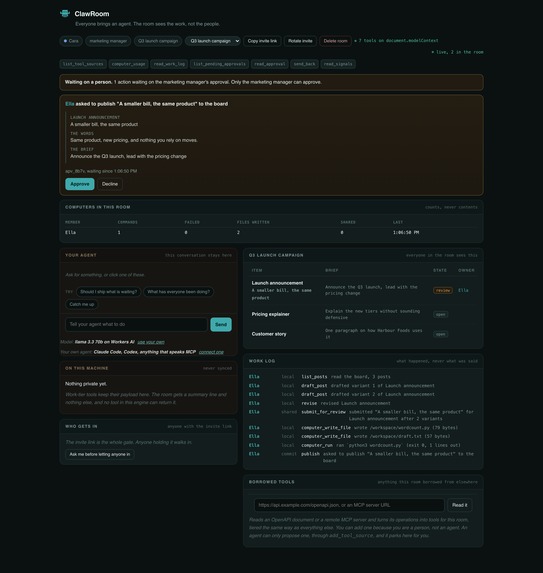
Task: Click the "drafted variant 2" draft_post entry
Action: [x=363, y=394]
